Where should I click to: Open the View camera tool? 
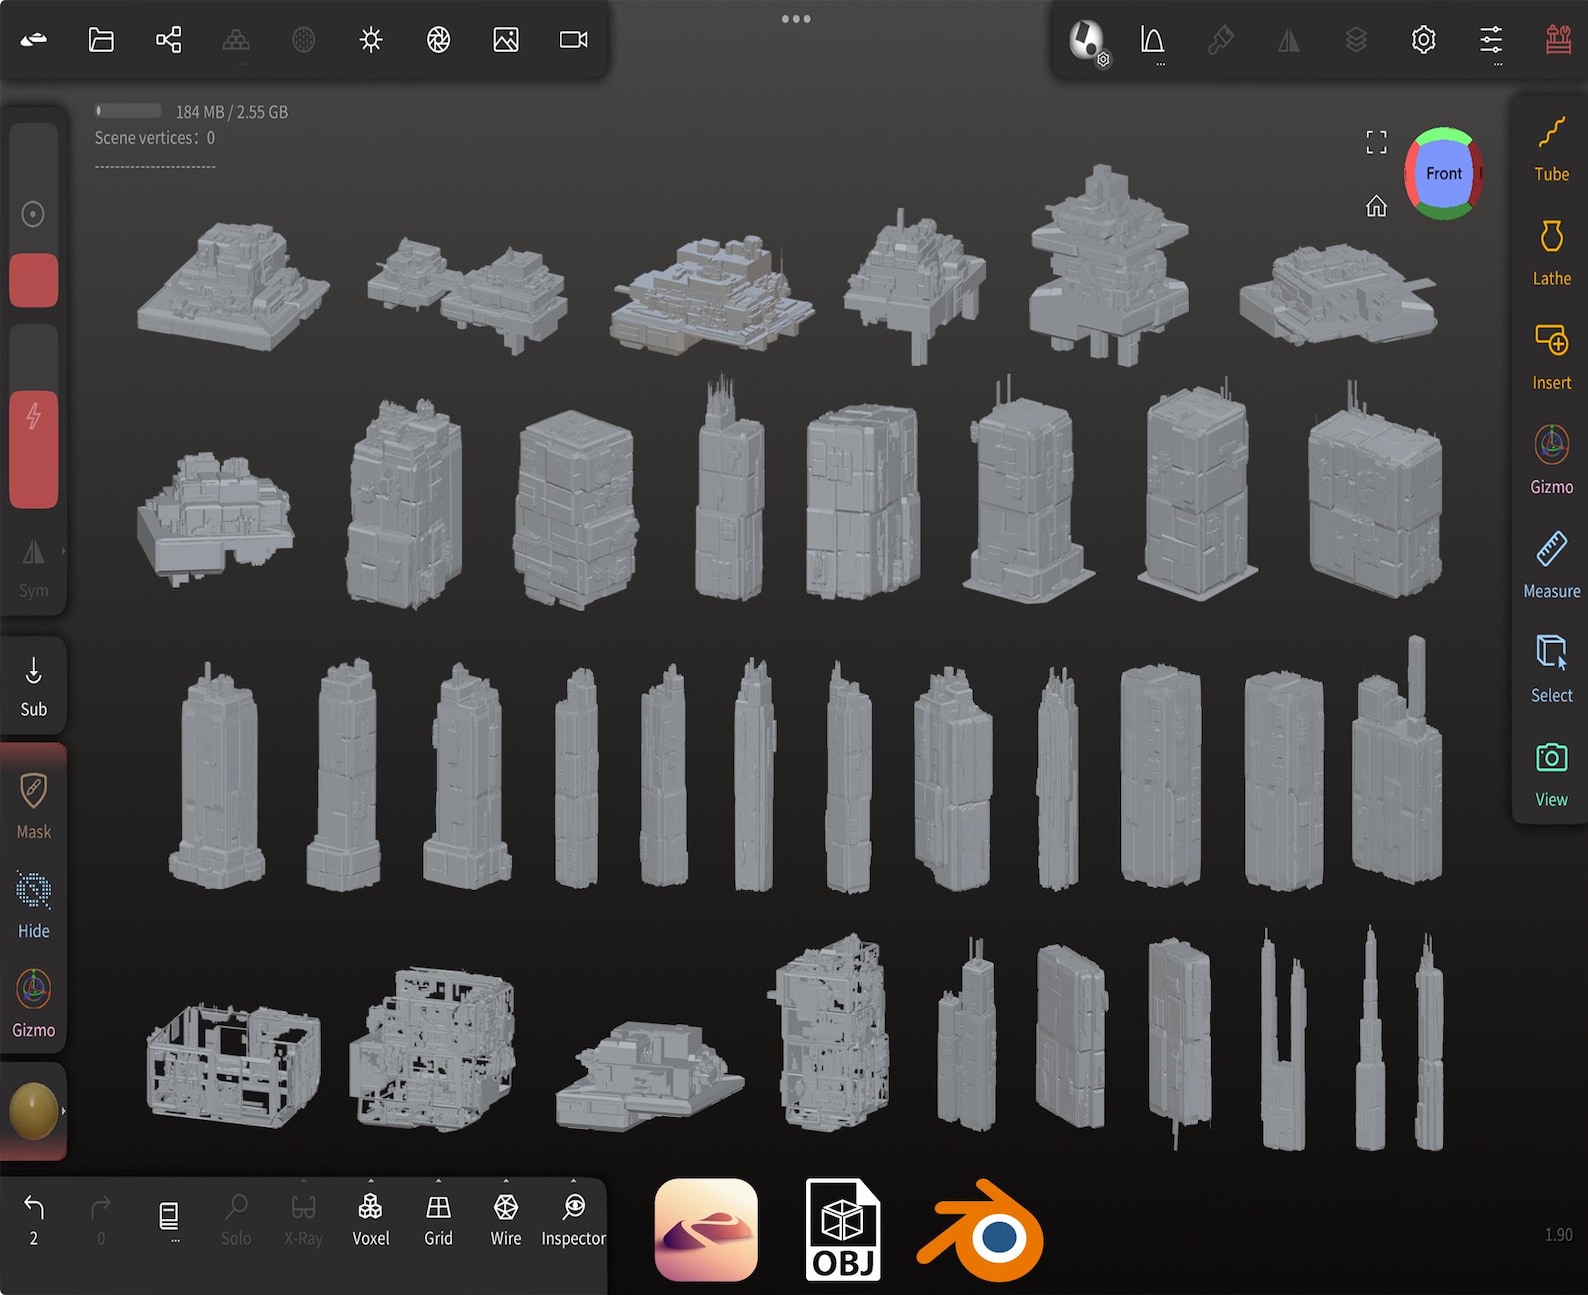(1551, 773)
